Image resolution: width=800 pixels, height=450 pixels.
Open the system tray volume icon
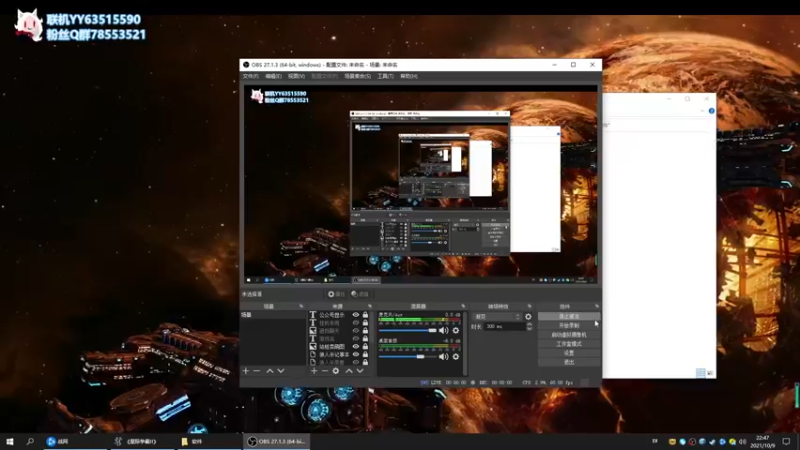[x=742, y=441]
